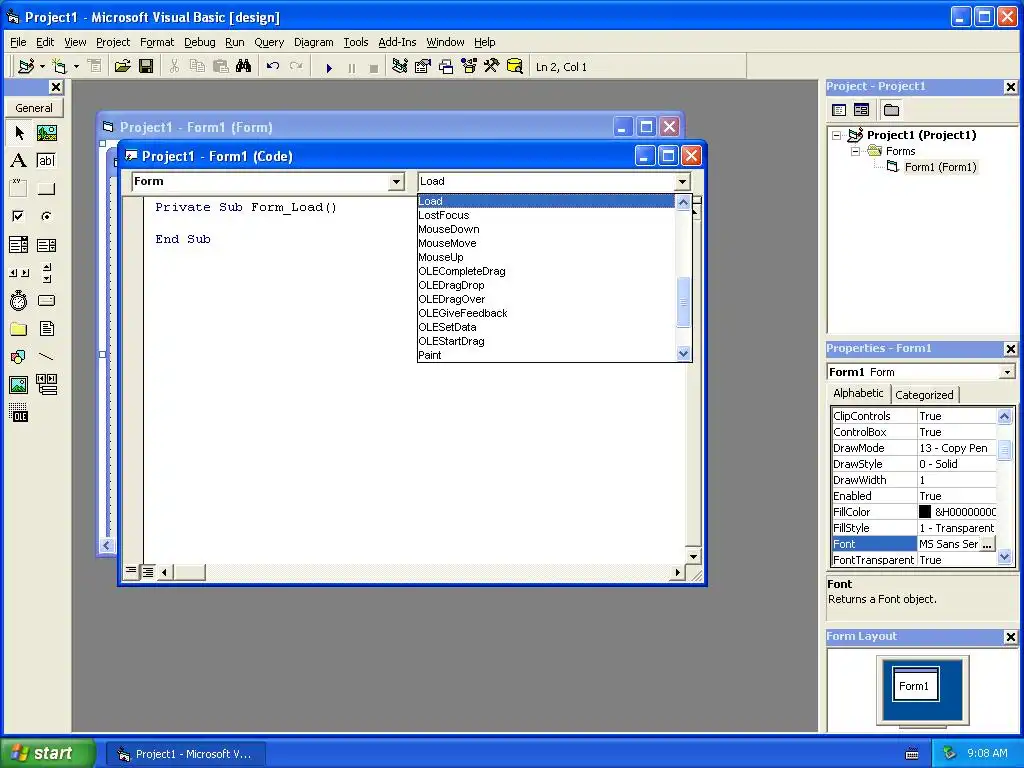1024x768 pixels.
Task: Select the OptionButton control in toolbox
Action: click(46, 216)
